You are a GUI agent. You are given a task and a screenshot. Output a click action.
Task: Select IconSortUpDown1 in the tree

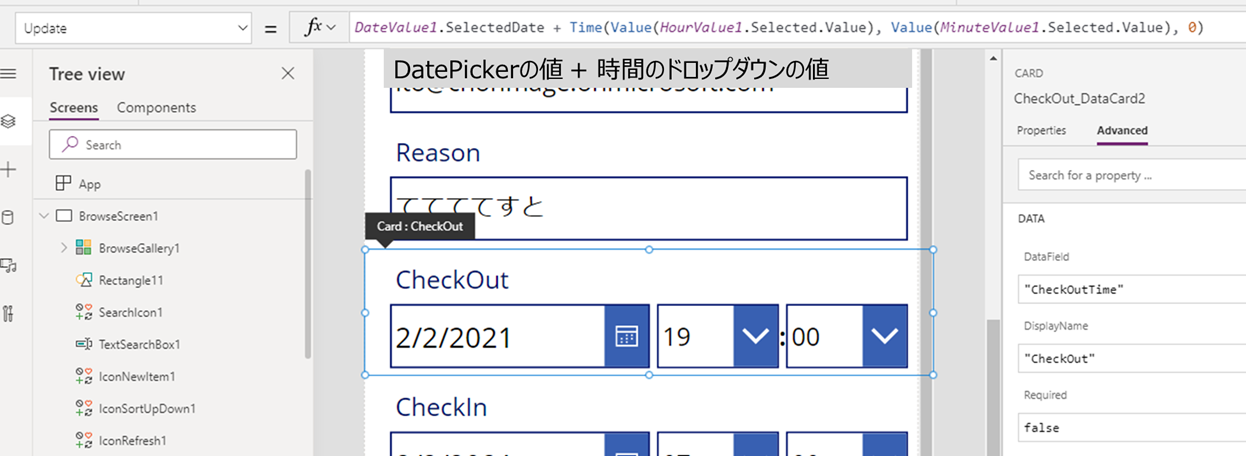pyautogui.click(x=147, y=408)
